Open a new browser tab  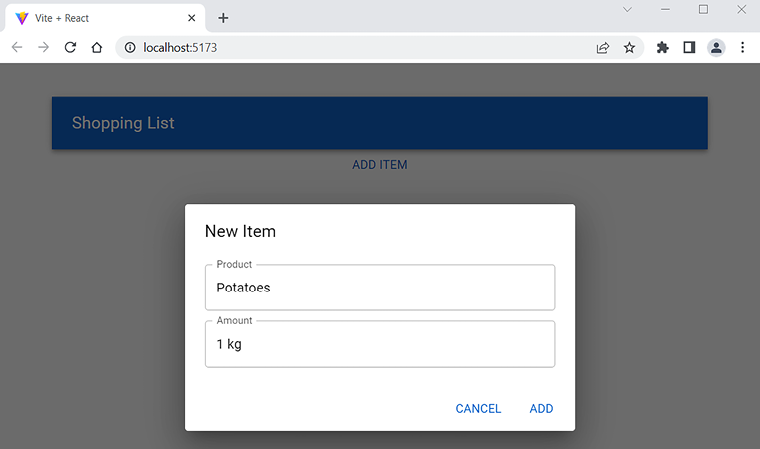tap(223, 18)
